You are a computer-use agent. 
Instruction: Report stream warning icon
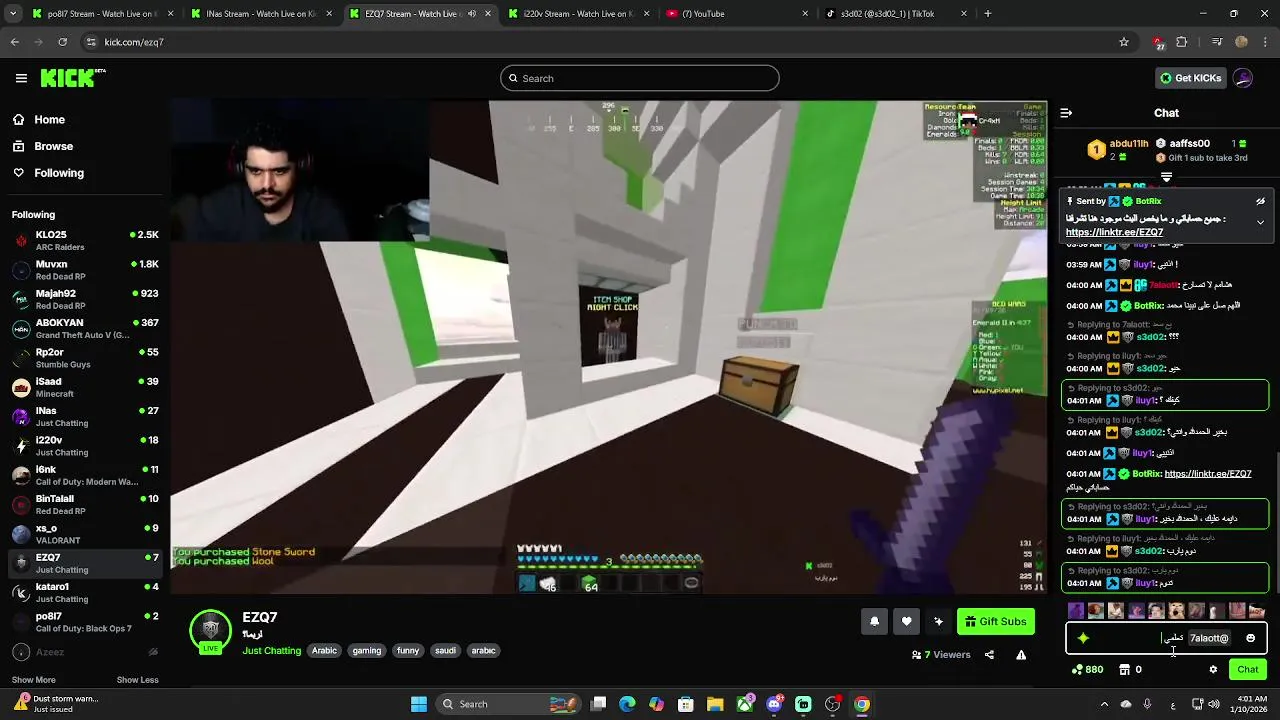coord(1021,655)
